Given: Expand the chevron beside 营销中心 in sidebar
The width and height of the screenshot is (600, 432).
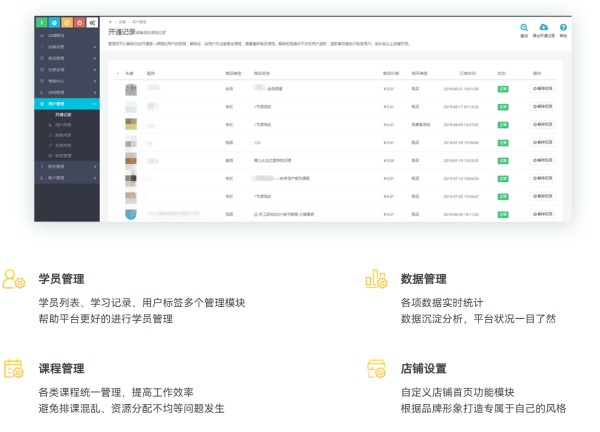Looking at the screenshot, I should tap(95, 81).
